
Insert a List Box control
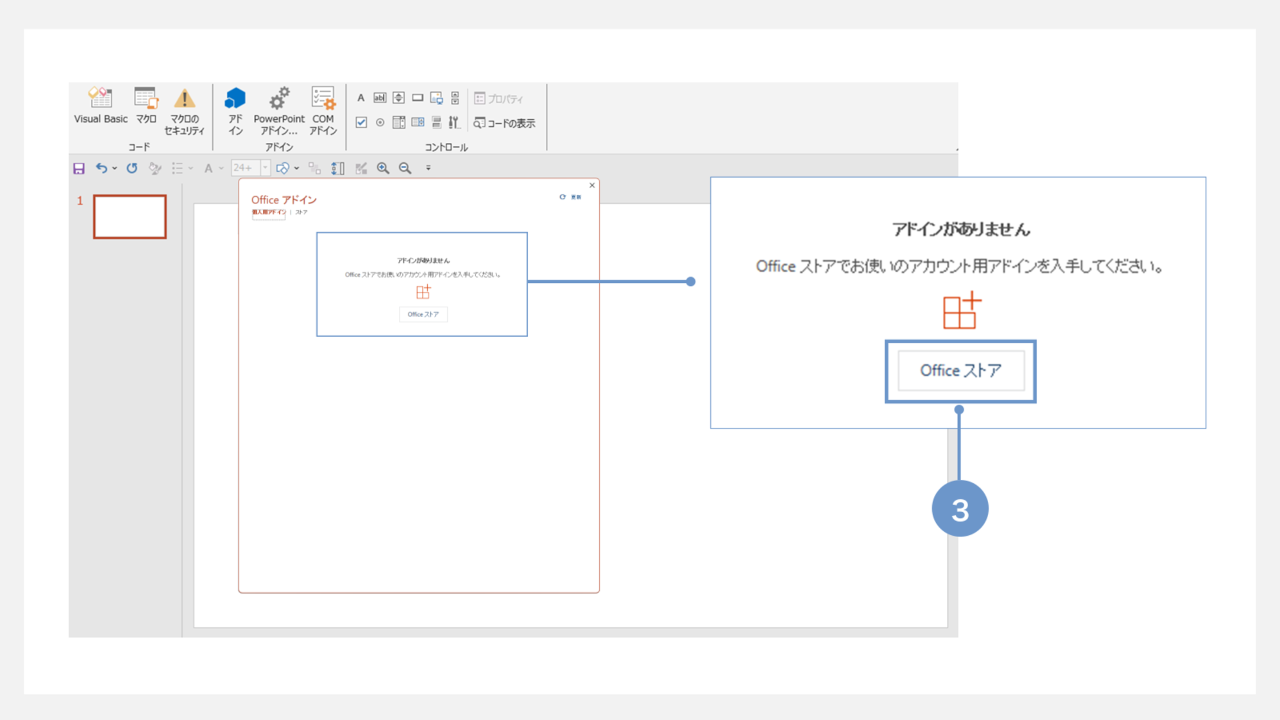pos(398,123)
